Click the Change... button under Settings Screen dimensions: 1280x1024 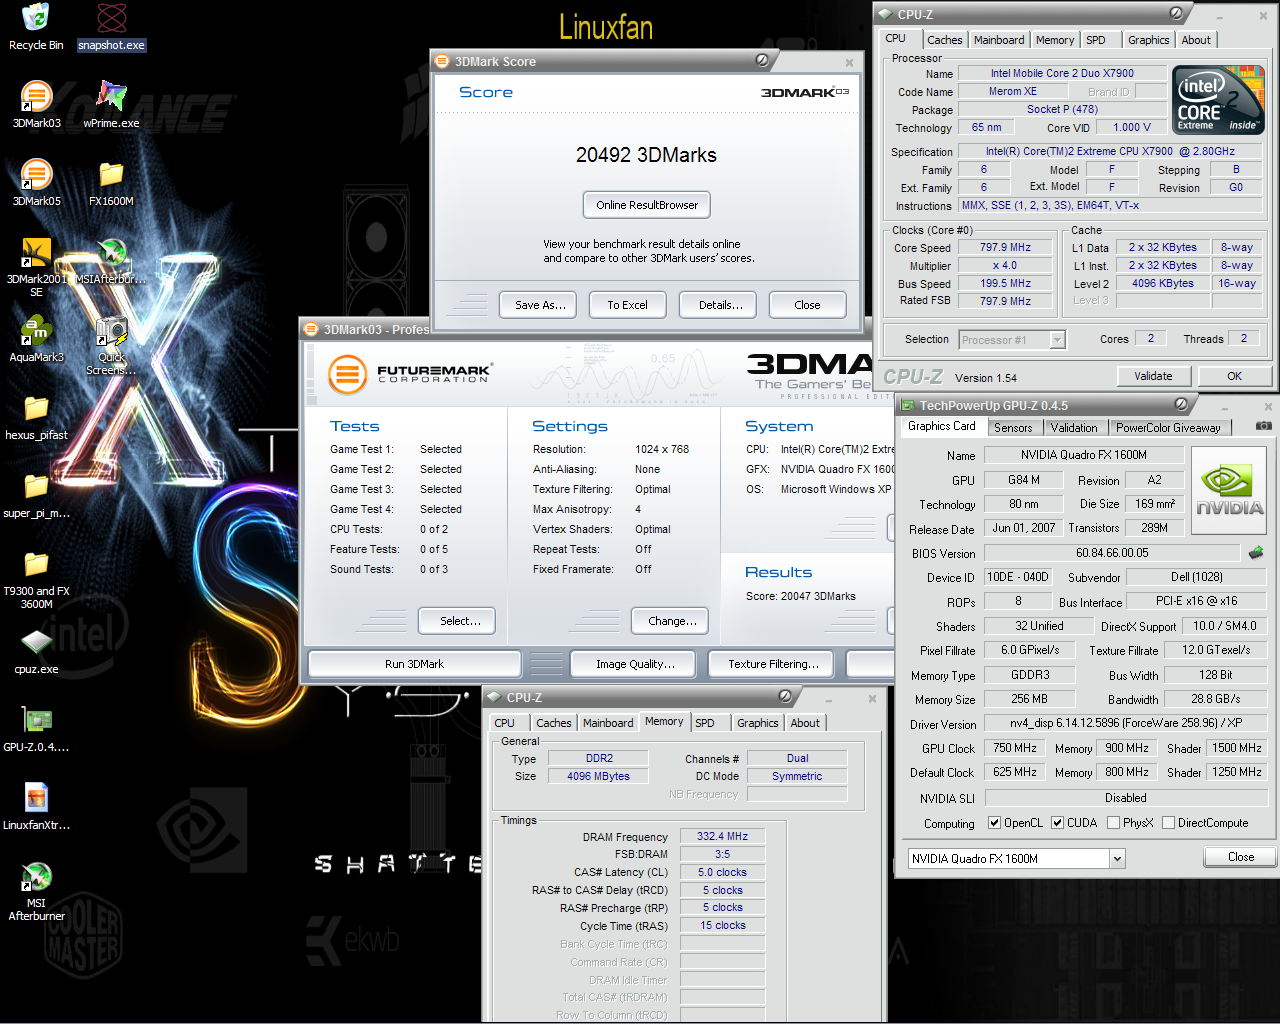[672, 621]
